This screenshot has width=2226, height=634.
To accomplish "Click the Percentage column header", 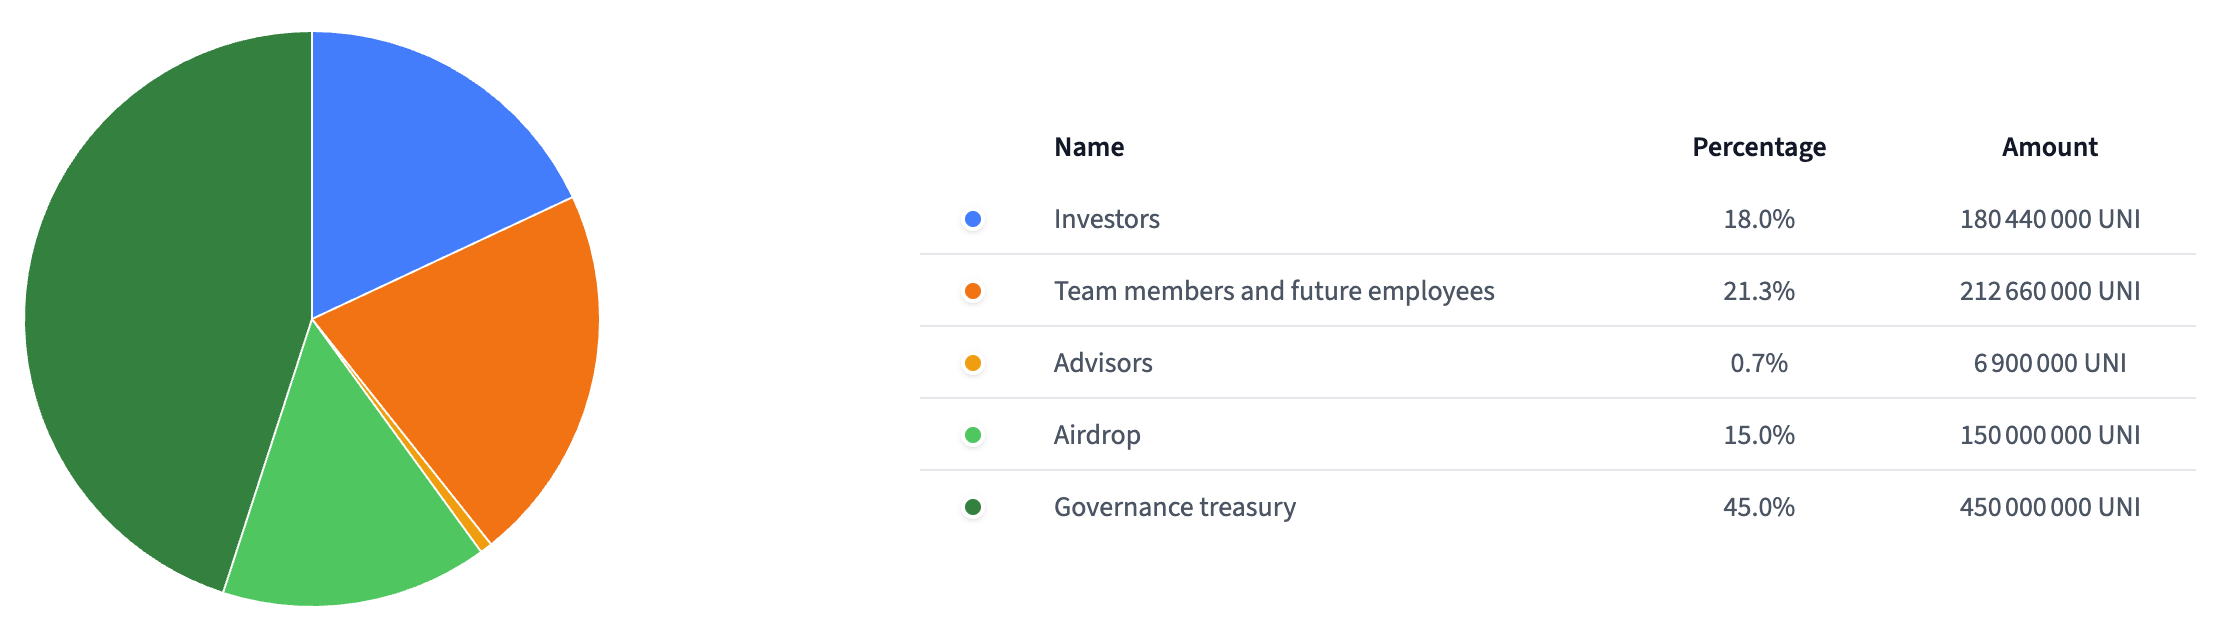I will (x=1759, y=147).
